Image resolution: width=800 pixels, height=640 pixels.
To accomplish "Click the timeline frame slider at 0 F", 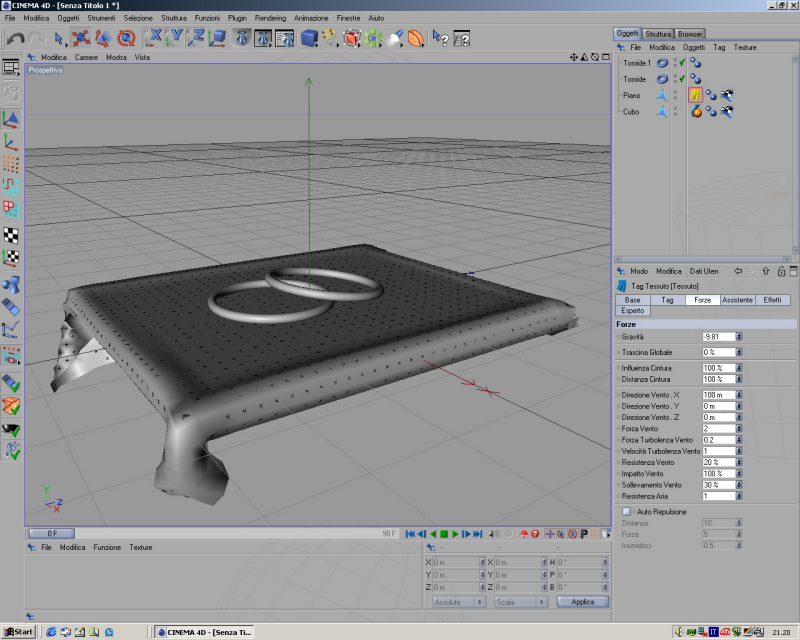I will point(51,534).
